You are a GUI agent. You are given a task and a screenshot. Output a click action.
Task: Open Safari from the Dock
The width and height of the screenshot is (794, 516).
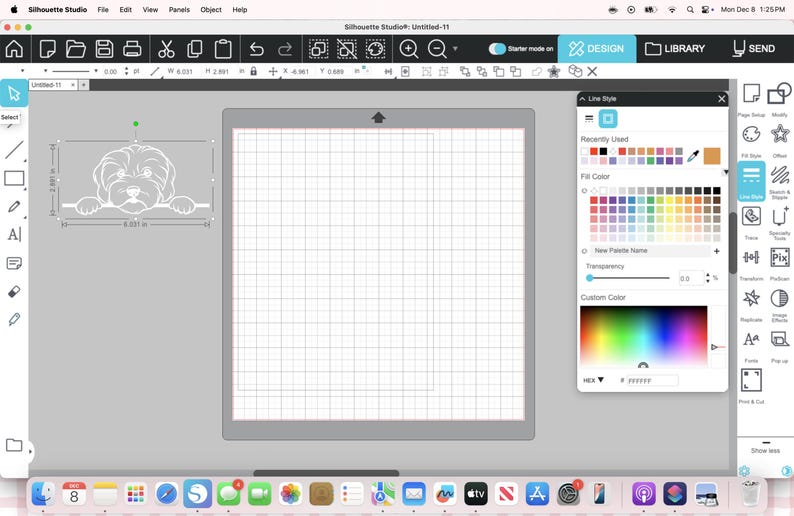[x=167, y=493]
